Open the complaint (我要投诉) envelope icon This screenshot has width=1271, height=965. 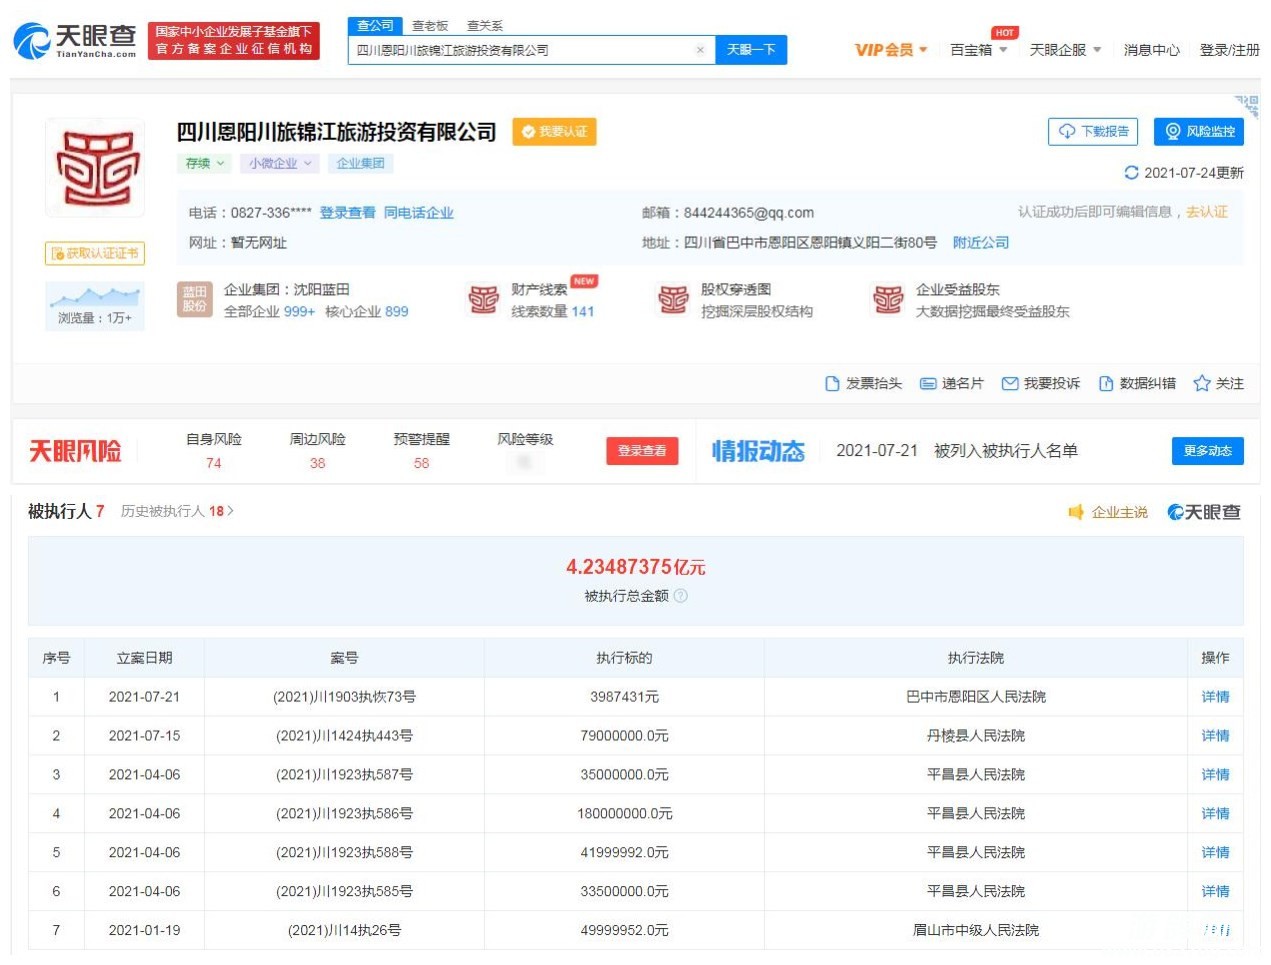(x=1010, y=384)
